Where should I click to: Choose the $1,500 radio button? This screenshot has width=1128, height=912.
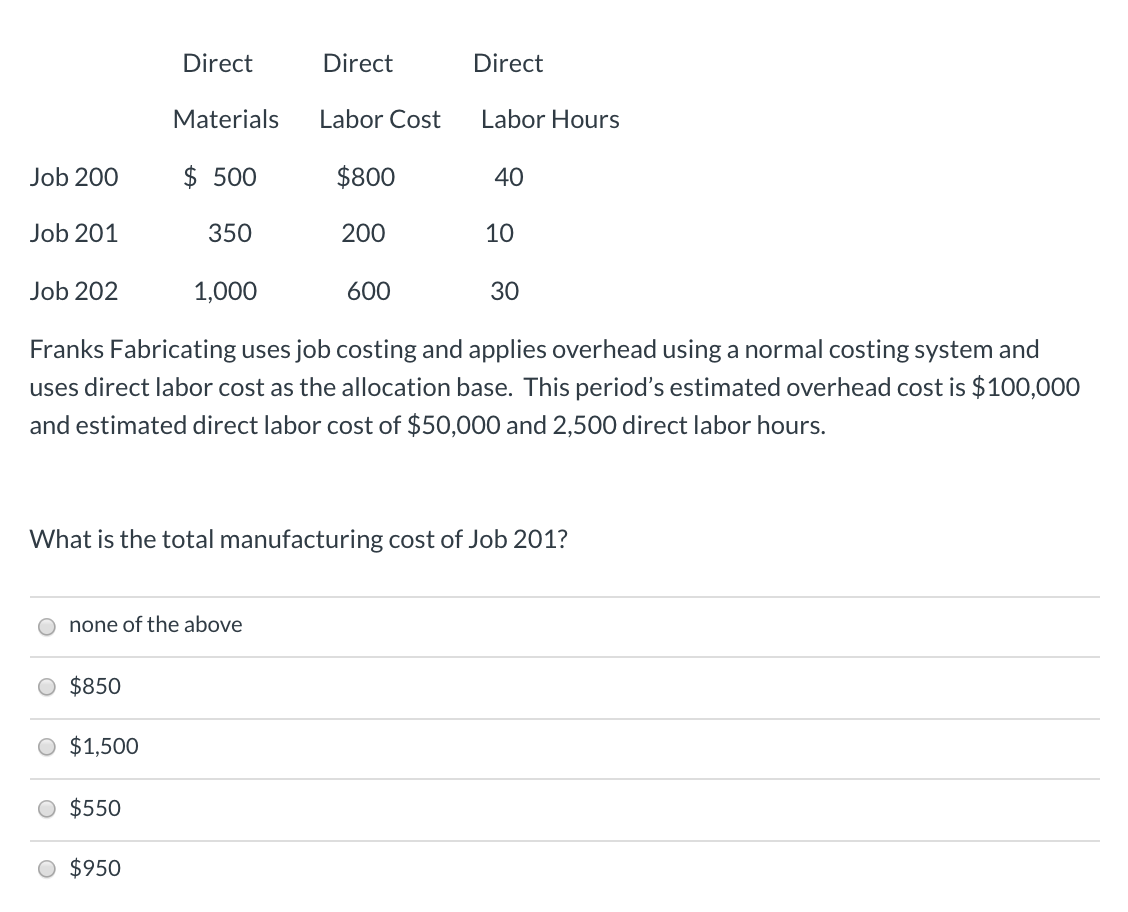(x=47, y=747)
